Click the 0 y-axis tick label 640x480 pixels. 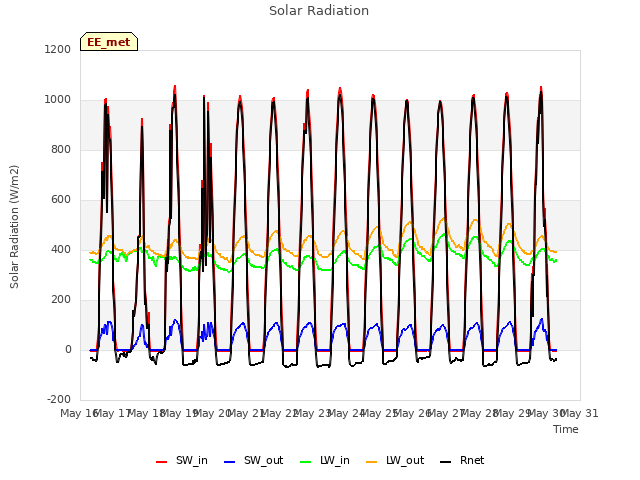[68, 349]
